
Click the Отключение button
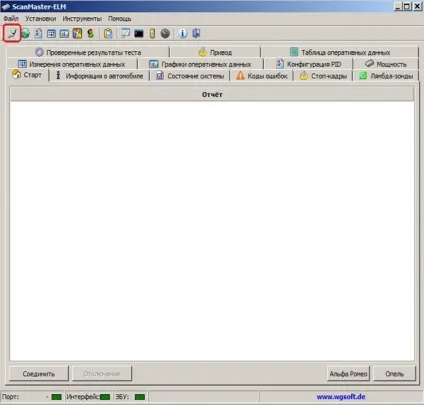(102, 374)
